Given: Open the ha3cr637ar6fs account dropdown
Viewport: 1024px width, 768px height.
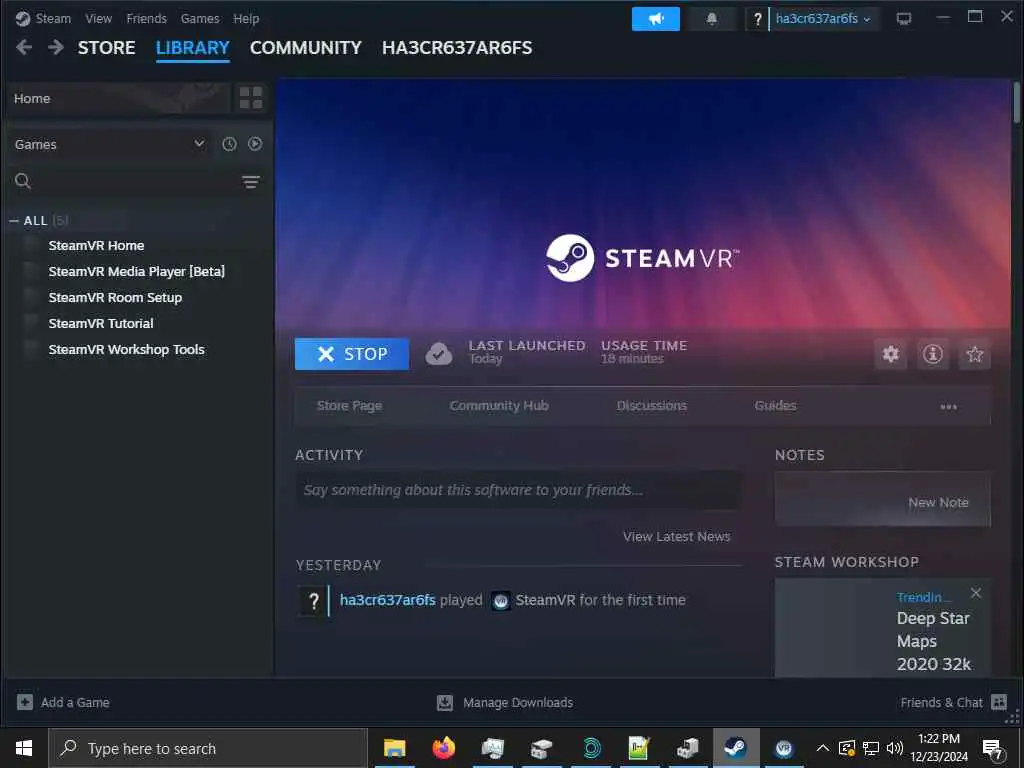Looking at the screenshot, I should [x=823, y=19].
